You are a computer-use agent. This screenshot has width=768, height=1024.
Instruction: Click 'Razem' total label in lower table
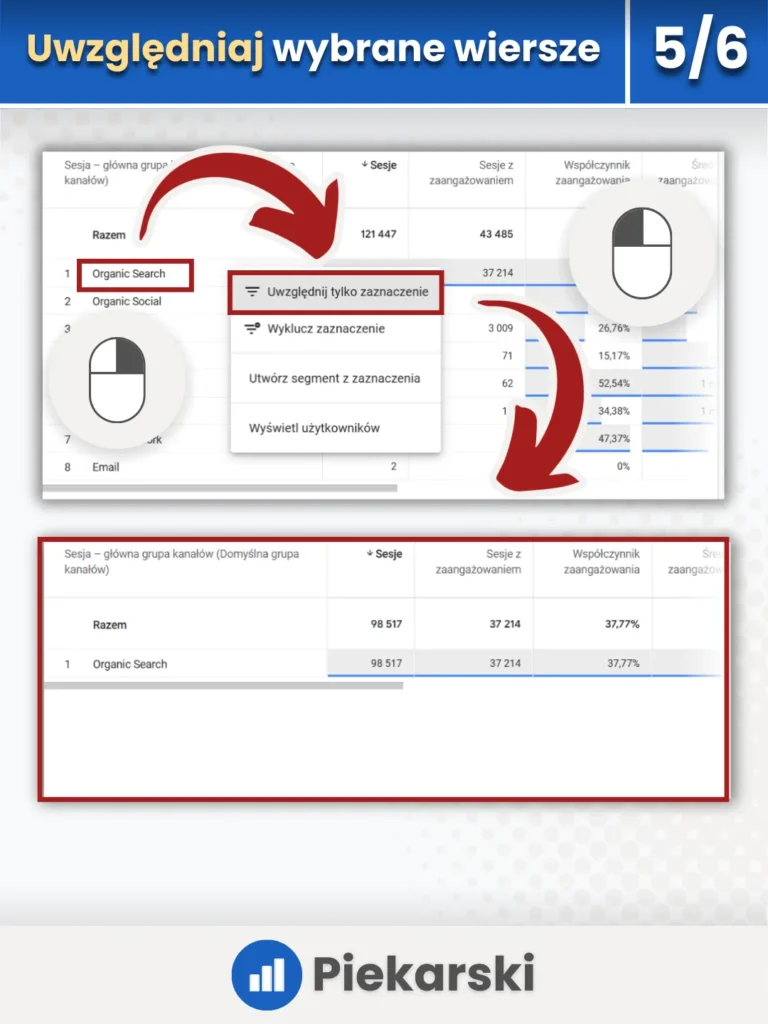click(110, 624)
